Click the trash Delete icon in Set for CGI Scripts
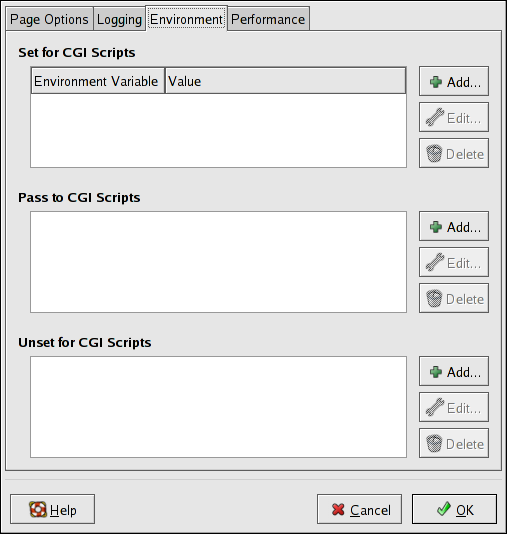 (434, 154)
